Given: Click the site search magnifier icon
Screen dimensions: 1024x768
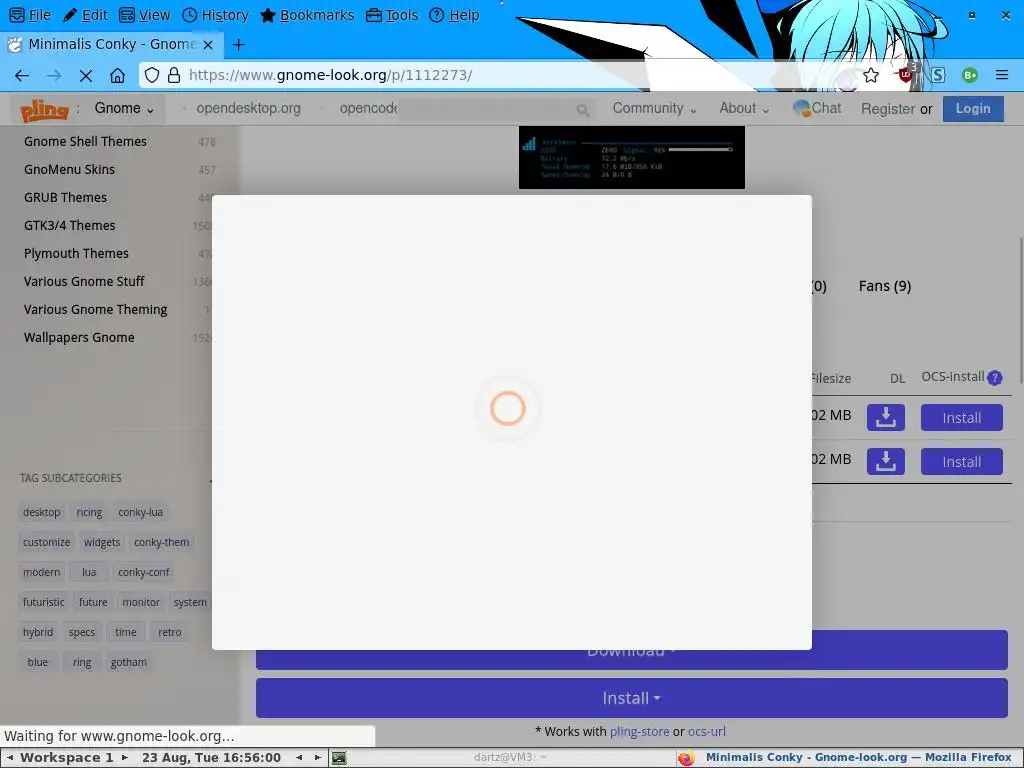Looking at the screenshot, I should (x=583, y=110).
